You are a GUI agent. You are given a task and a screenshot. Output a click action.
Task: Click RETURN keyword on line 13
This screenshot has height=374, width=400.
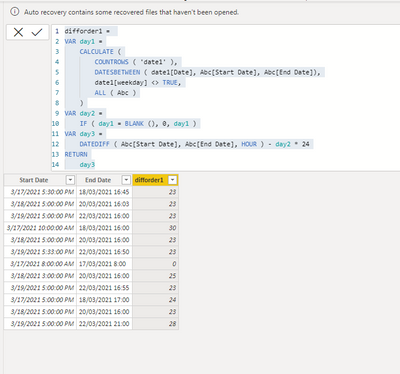coord(76,155)
